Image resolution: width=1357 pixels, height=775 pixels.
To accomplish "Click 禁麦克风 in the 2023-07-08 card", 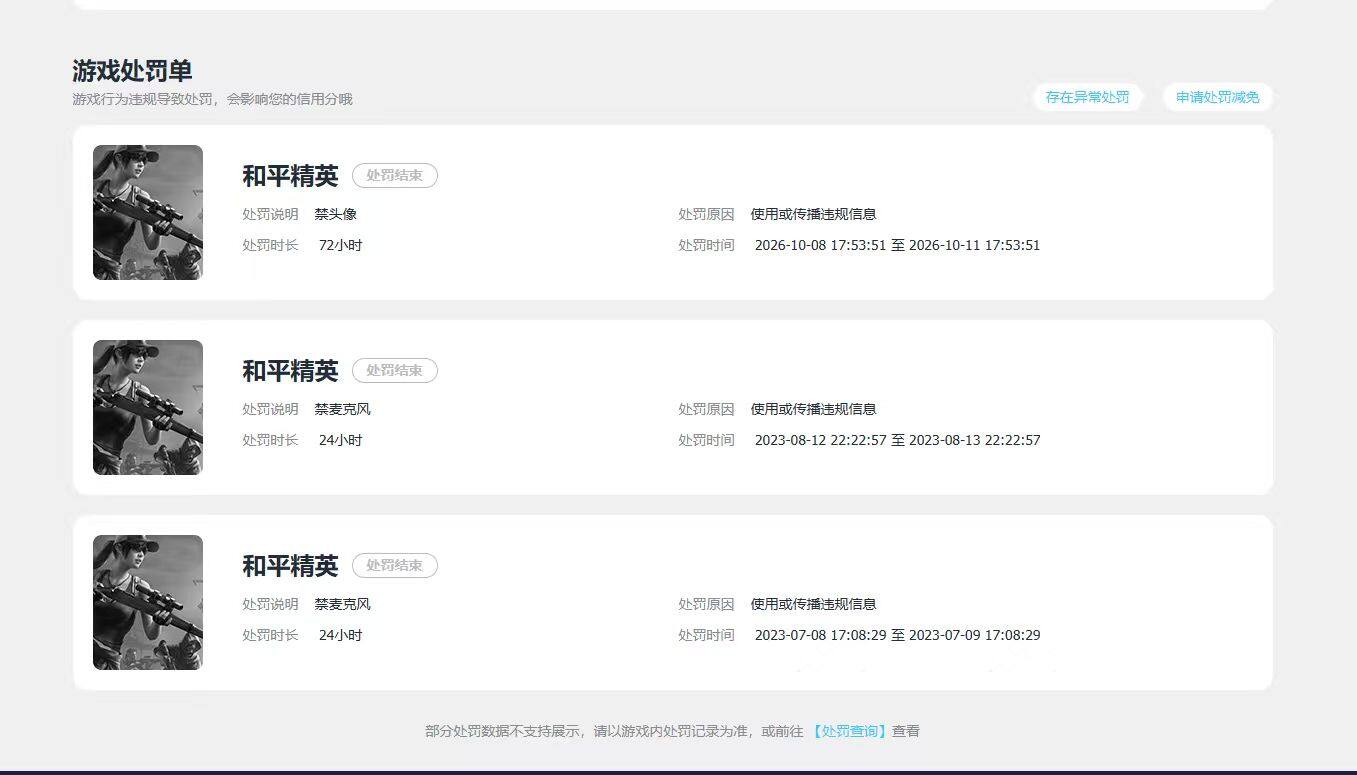I will pyautogui.click(x=343, y=604).
